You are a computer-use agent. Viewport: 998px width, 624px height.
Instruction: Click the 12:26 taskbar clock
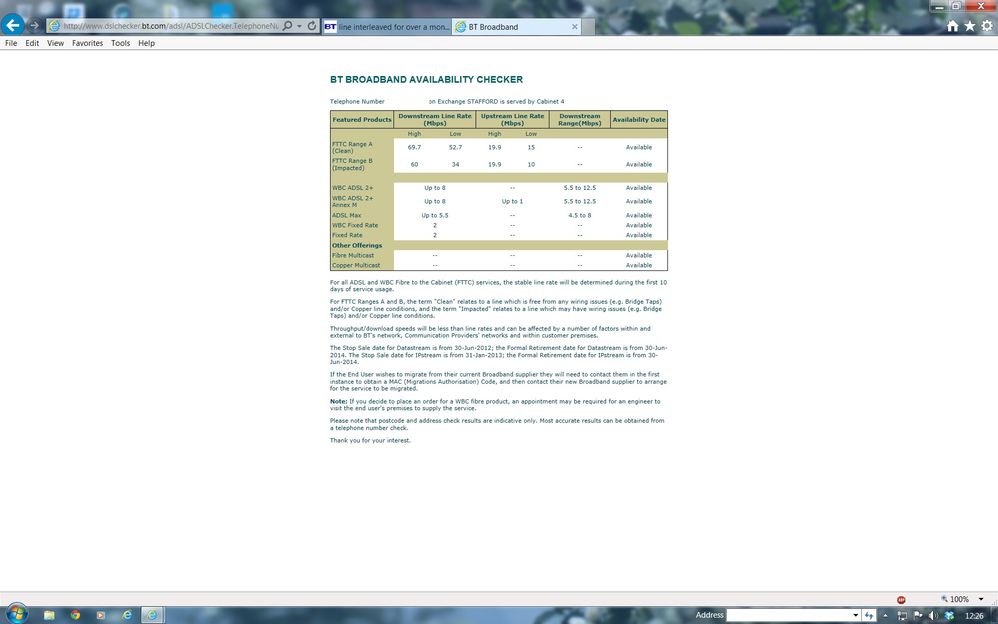click(x=974, y=616)
